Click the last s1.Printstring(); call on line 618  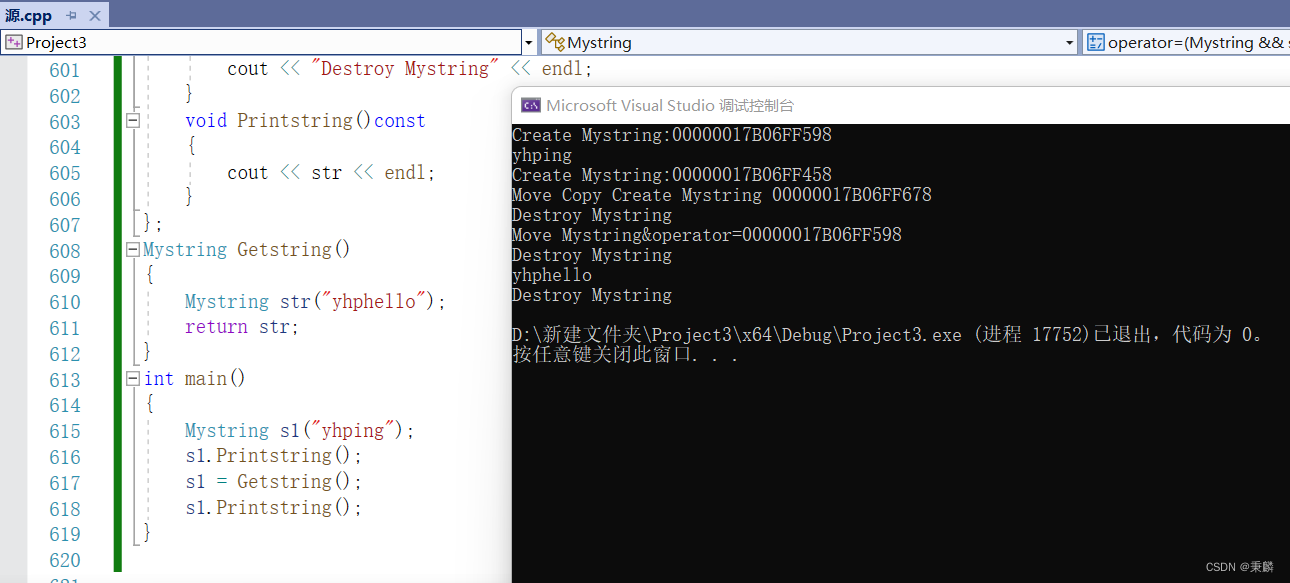[x=273, y=507]
